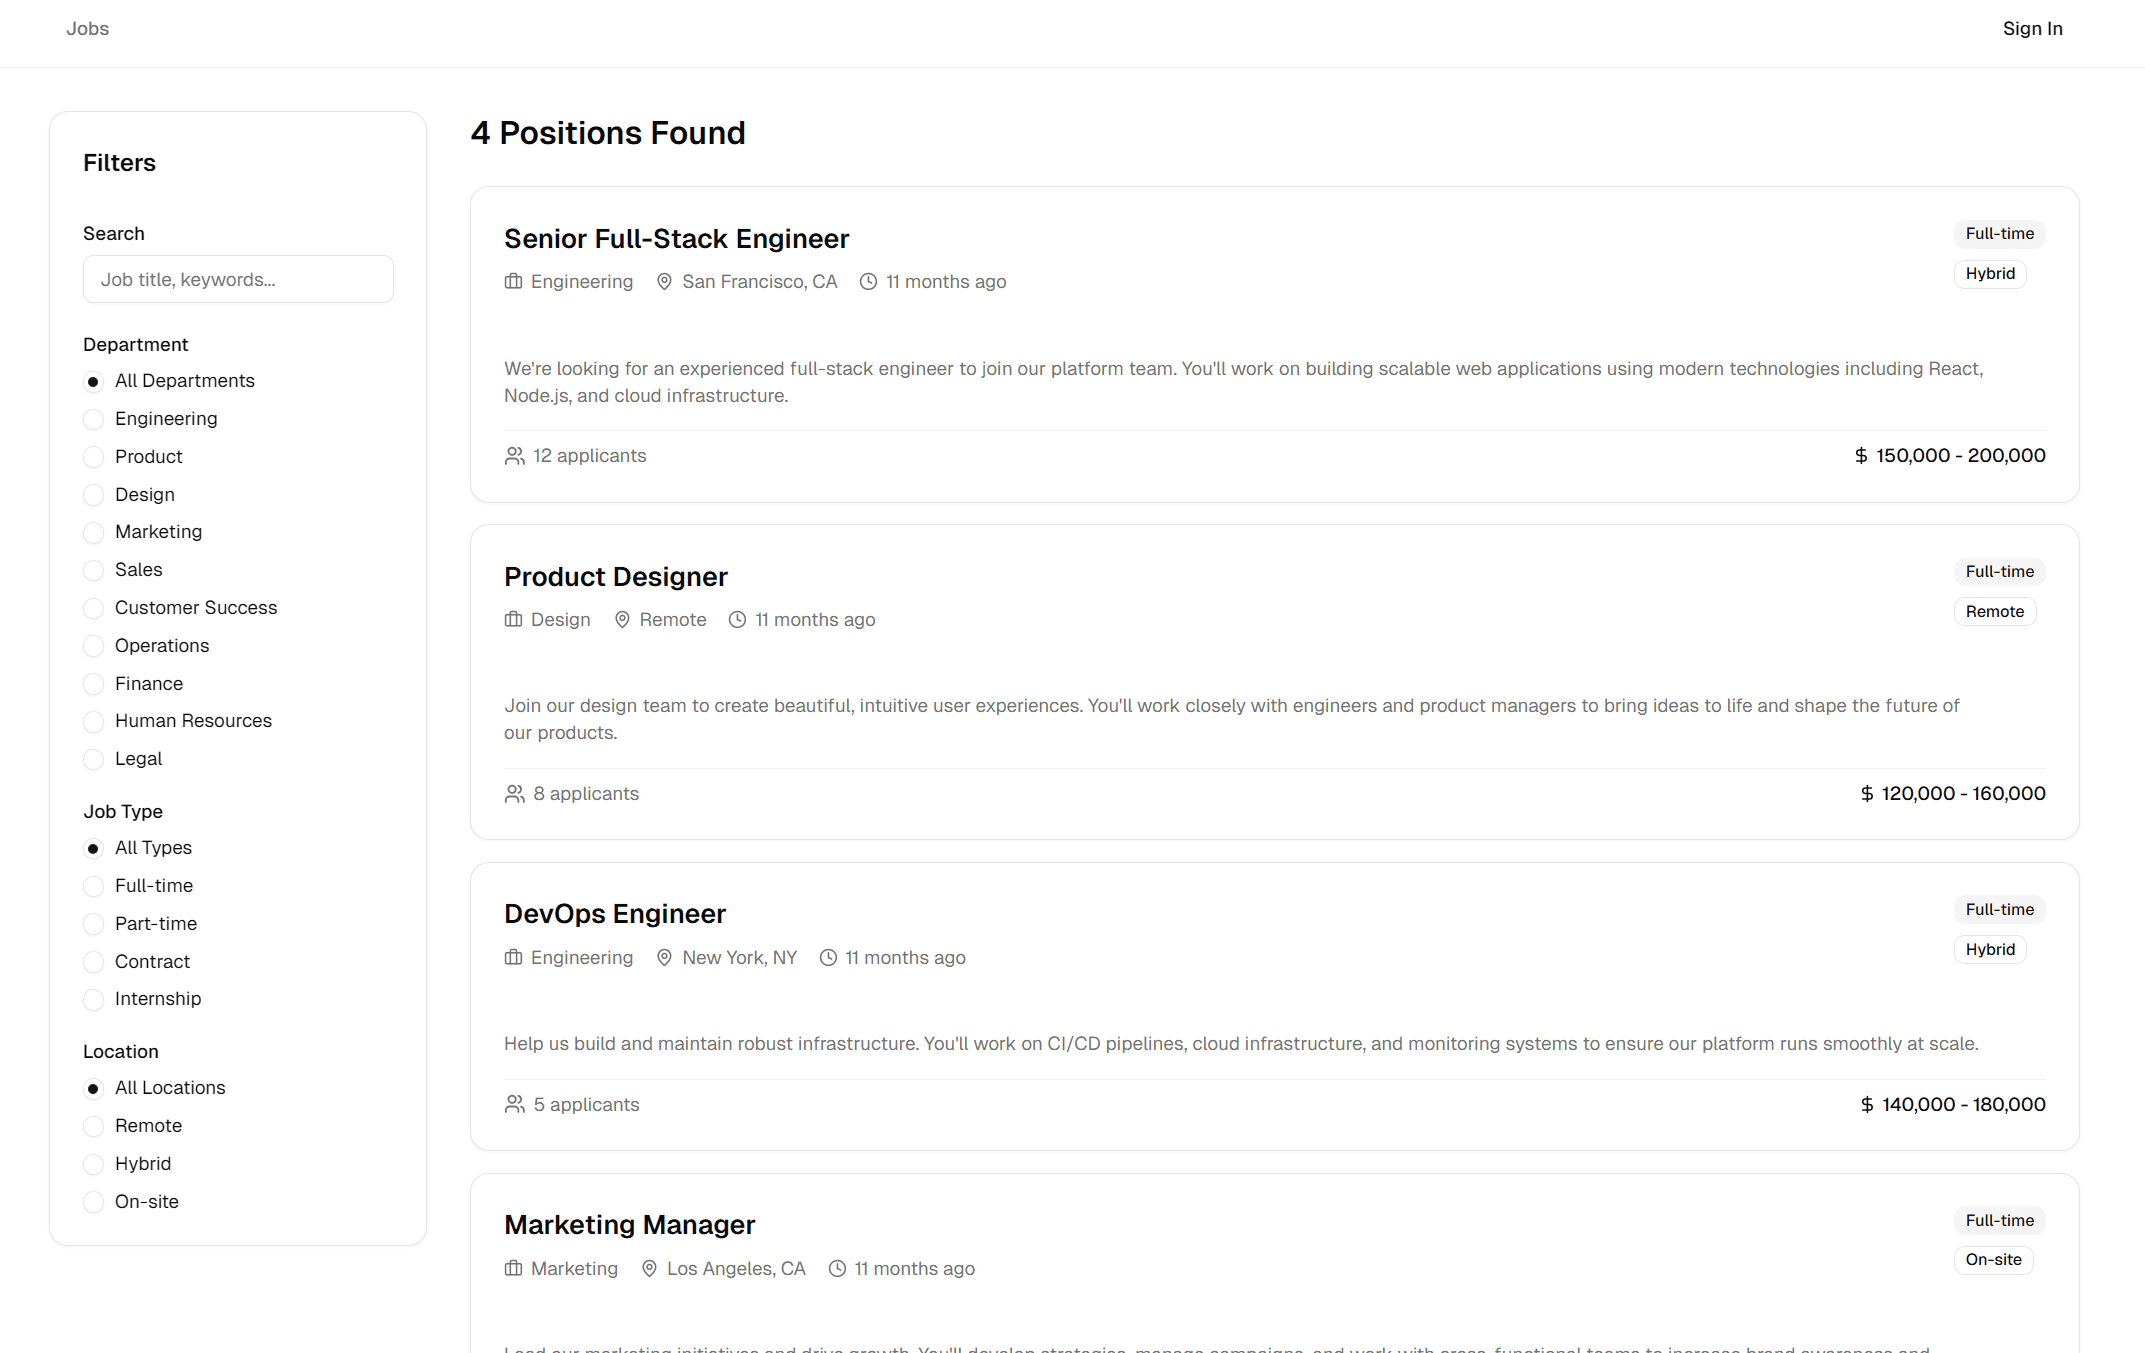Click the location pin icon beside San Francisco, CA
This screenshot has width=2145, height=1353.
pyautogui.click(x=664, y=281)
